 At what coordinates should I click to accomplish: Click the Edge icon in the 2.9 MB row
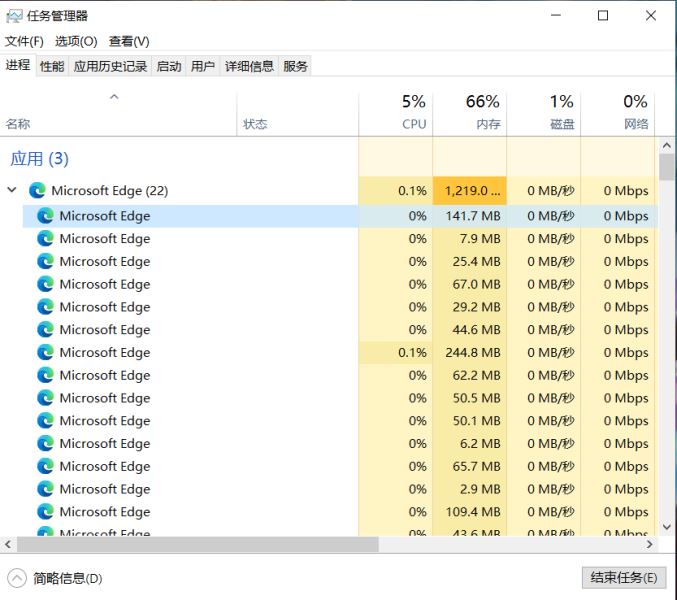pyautogui.click(x=45, y=489)
